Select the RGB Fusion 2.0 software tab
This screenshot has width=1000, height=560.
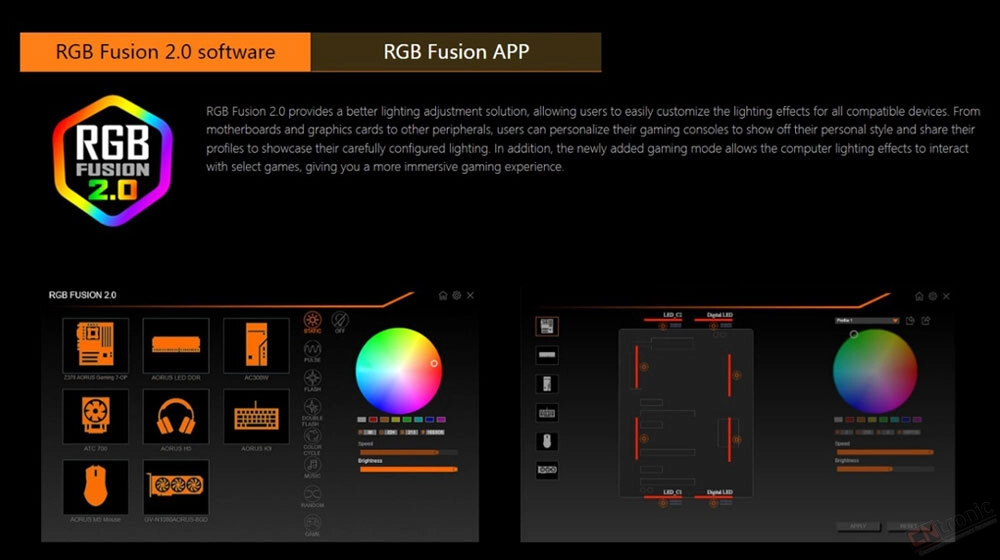click(x=165, y=52)
